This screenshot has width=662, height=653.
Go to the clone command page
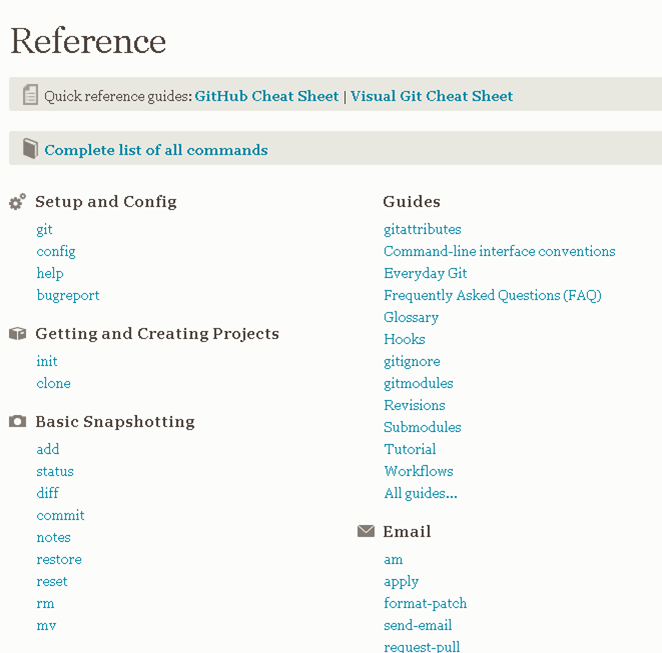(53, 383)
